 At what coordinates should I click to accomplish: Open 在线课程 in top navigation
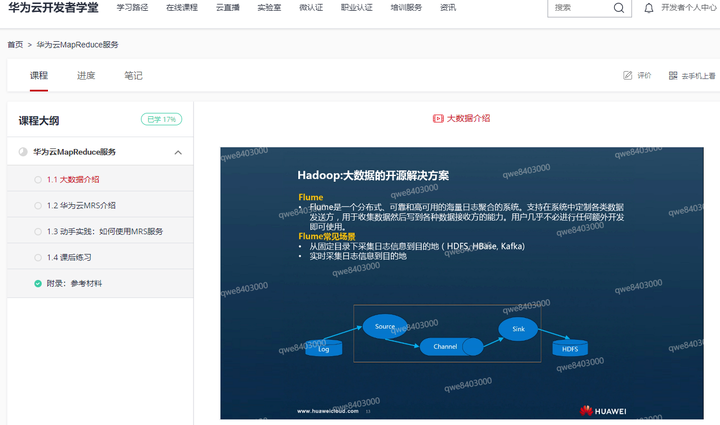pyautogui.click(x=182, y=7)
